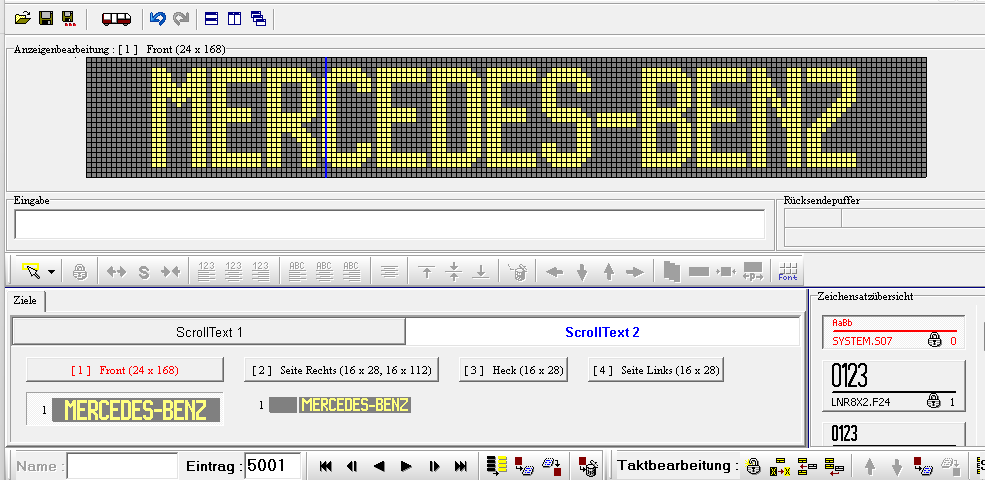Click the spread-apart double arrow icon

(116, 272)
